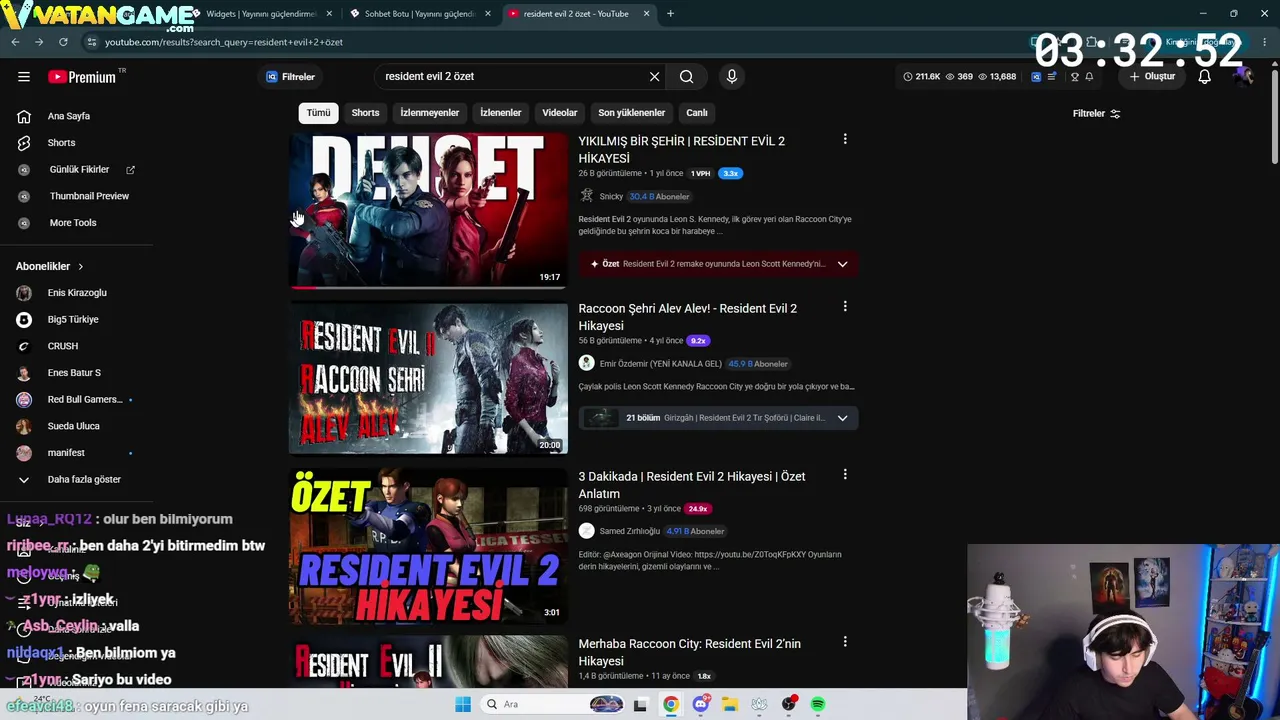Open the Samed Zırhlıoğlu channel link
Image resolution: width=1280 pixels, height=720 pixels.
pyautogui.click(x=630, y=531)
